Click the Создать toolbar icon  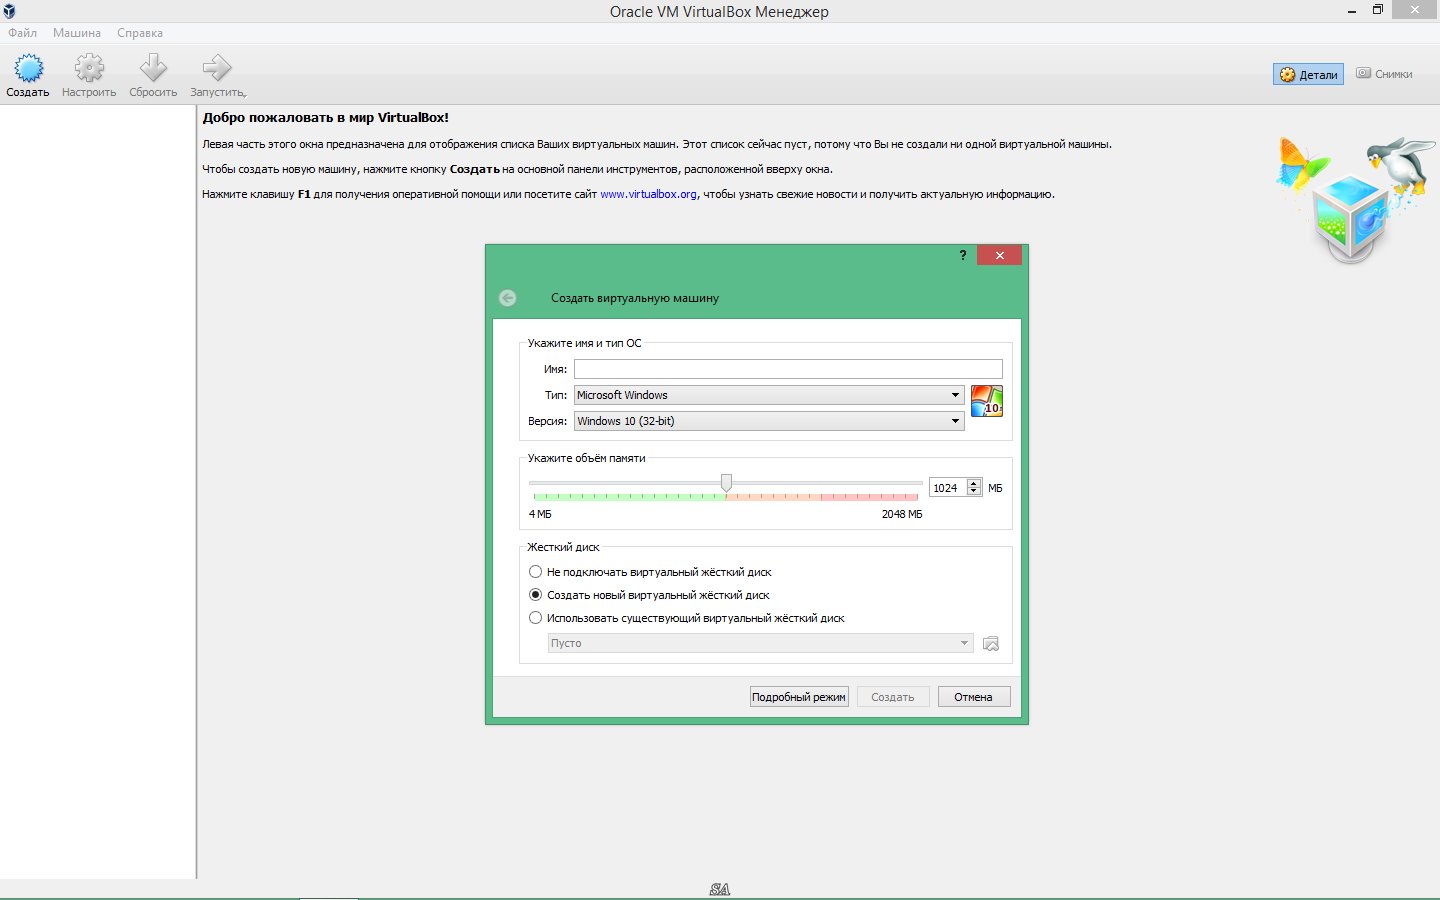pos(28,68)
